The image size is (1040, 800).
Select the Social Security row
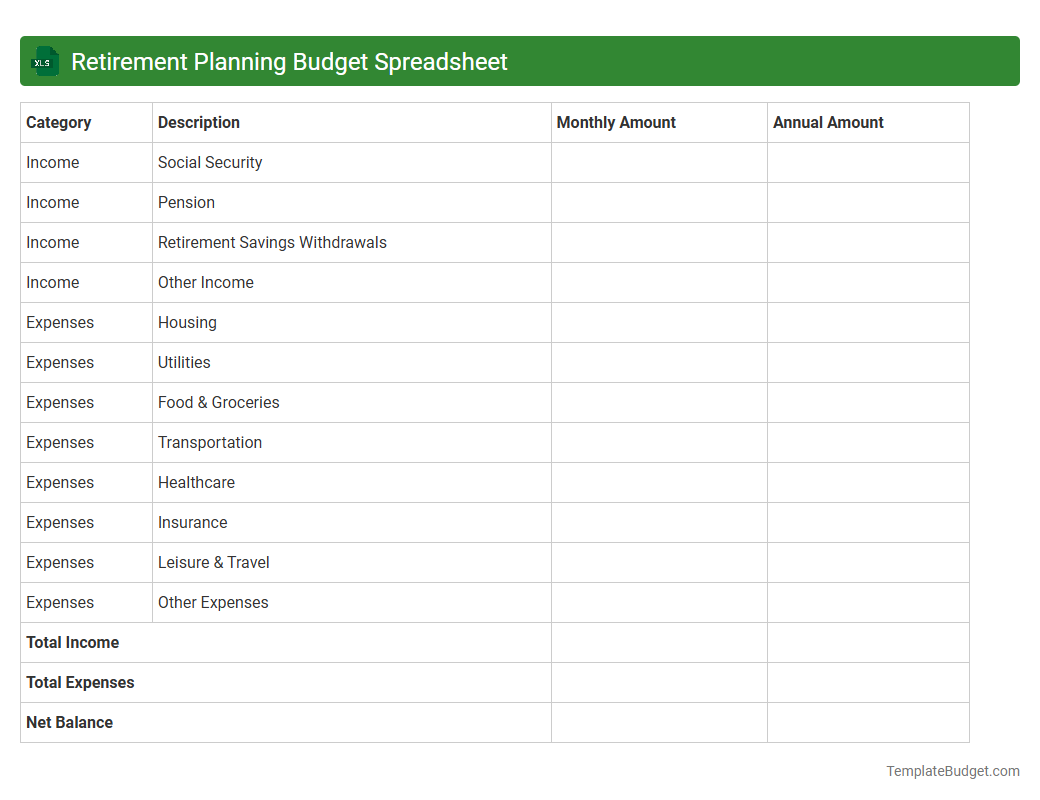click(210, 162)
